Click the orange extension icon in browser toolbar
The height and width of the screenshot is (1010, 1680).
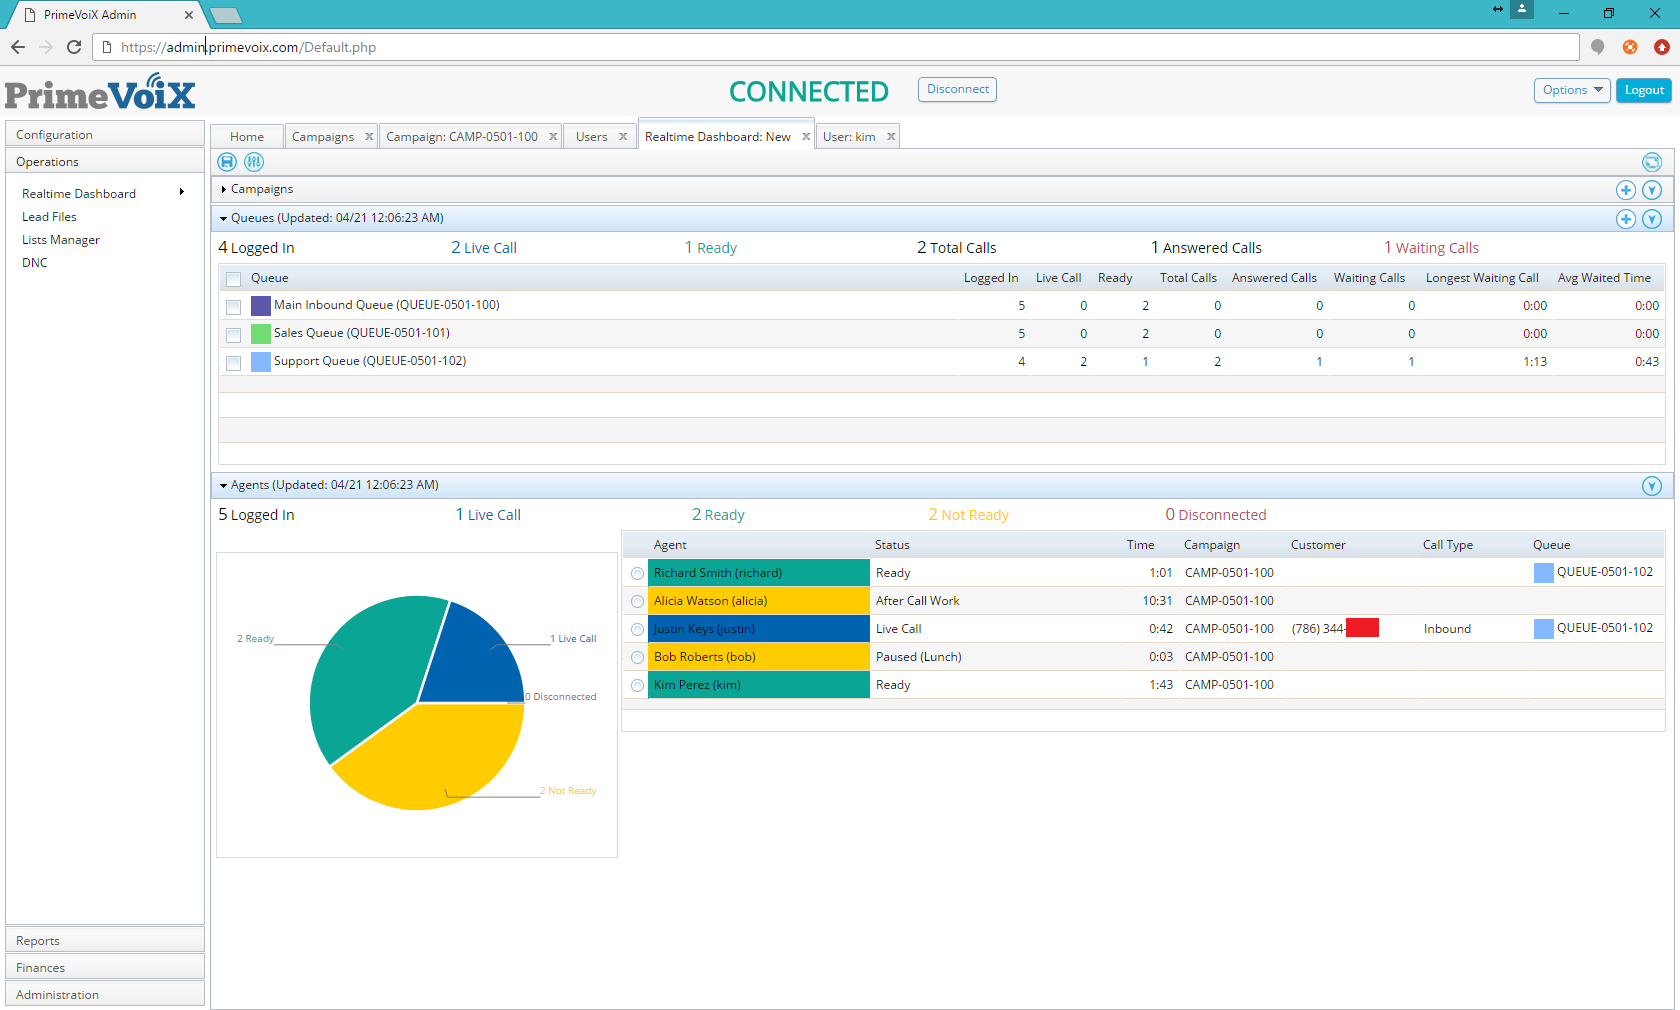coord(1630,47)
